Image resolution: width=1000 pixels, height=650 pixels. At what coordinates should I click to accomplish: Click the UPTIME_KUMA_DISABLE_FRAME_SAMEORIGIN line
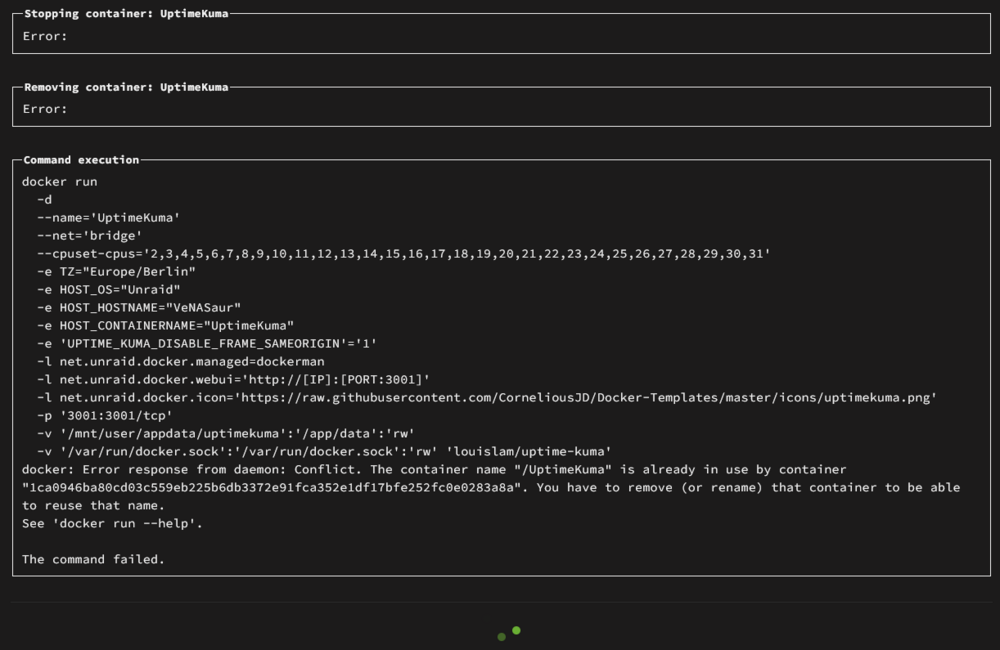[x=207, y=343]
